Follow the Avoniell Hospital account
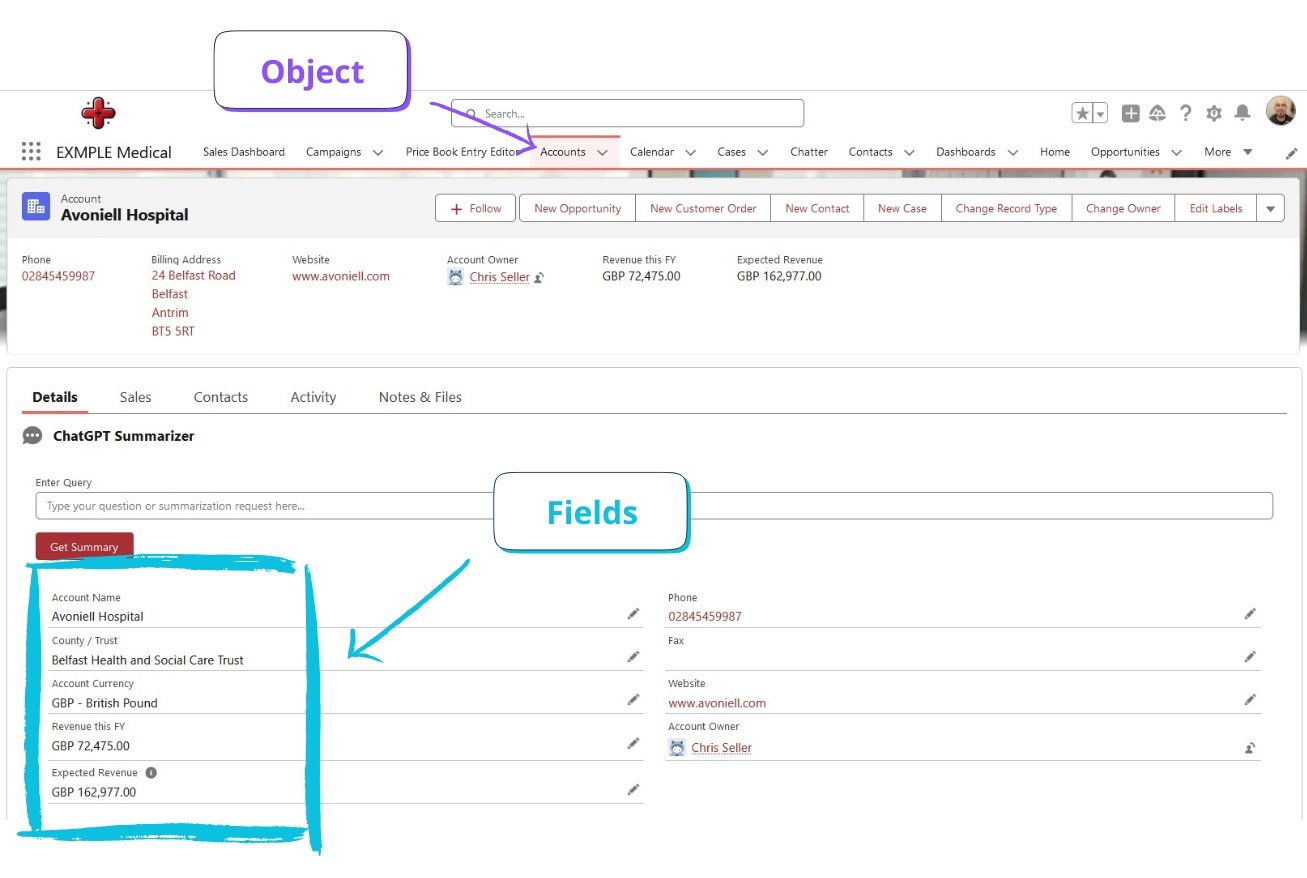1307x878 pixels. pos(475,208)
